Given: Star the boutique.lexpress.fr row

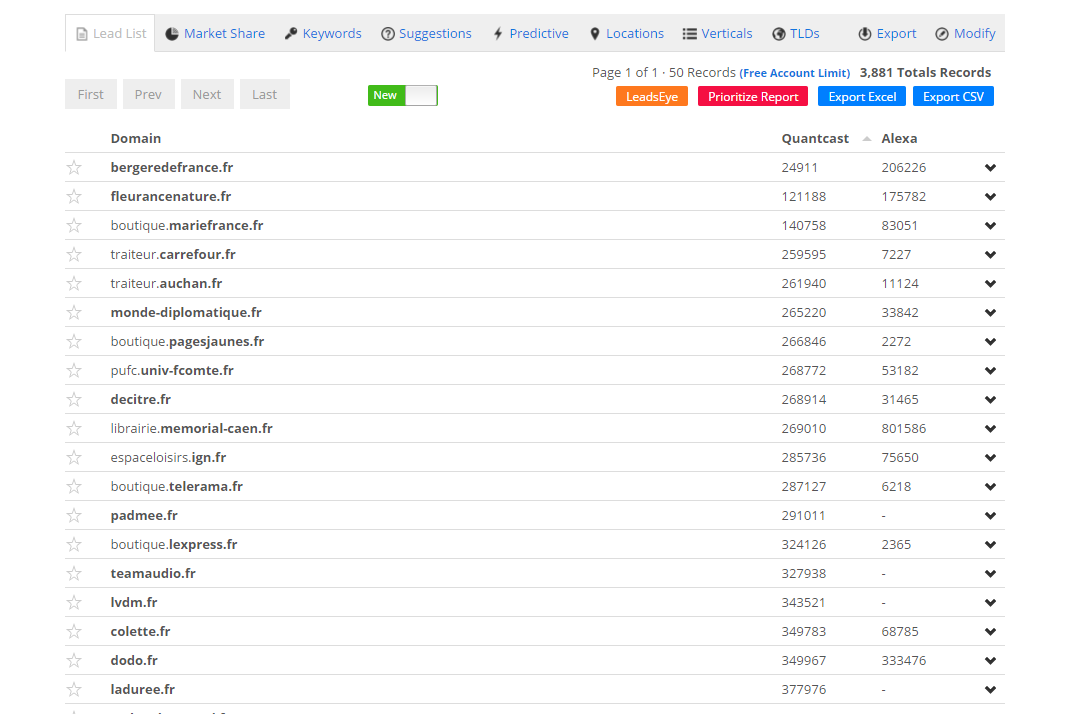Looking at the screenshot, I should point(74,544).
